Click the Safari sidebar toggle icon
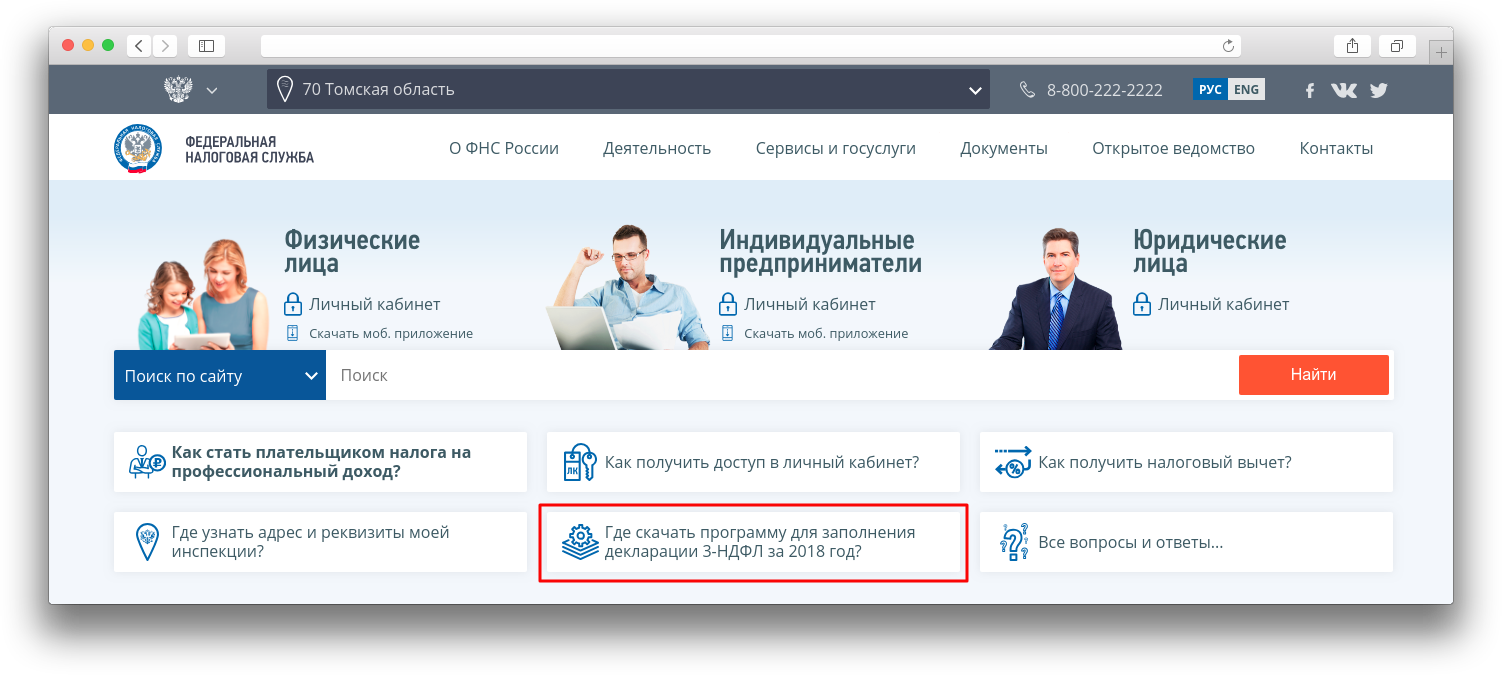 point(206,46)
